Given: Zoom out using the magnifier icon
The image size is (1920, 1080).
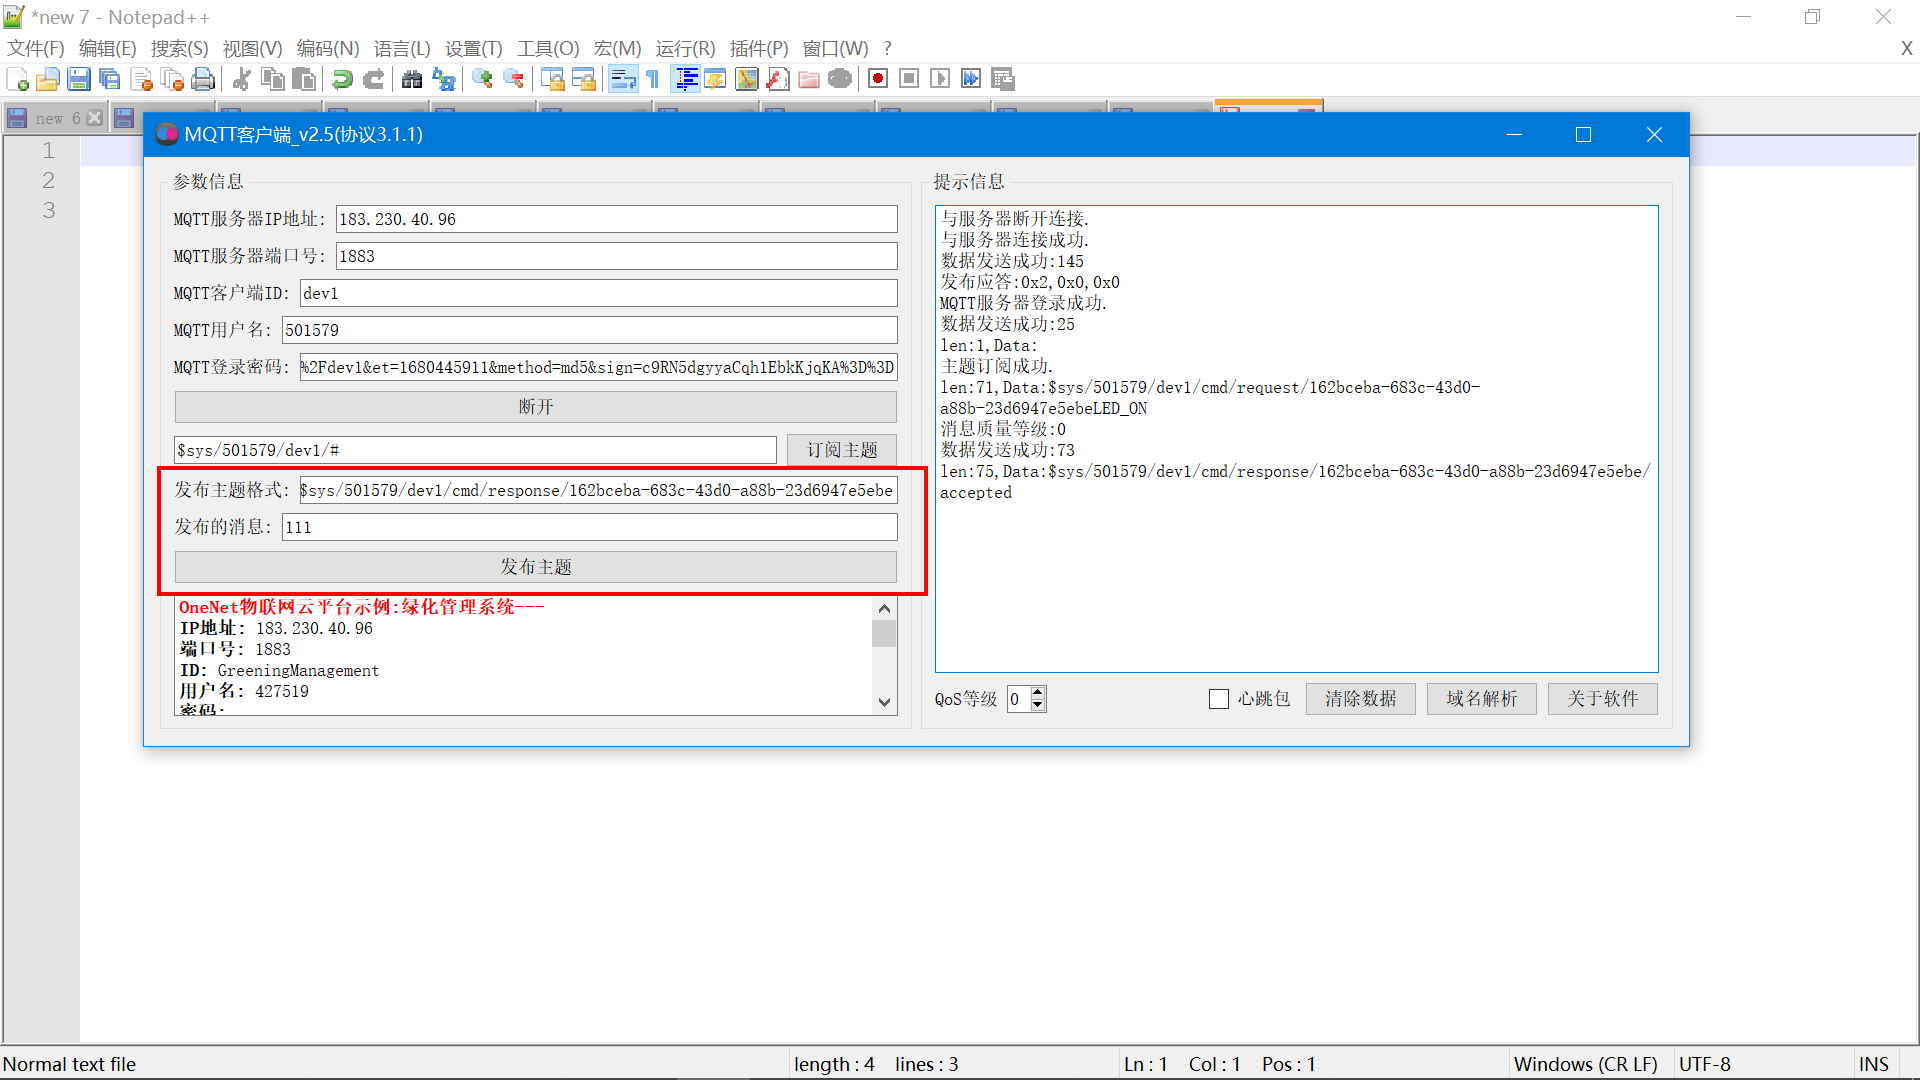Looking at the screenshot, I should coord(513,79).
